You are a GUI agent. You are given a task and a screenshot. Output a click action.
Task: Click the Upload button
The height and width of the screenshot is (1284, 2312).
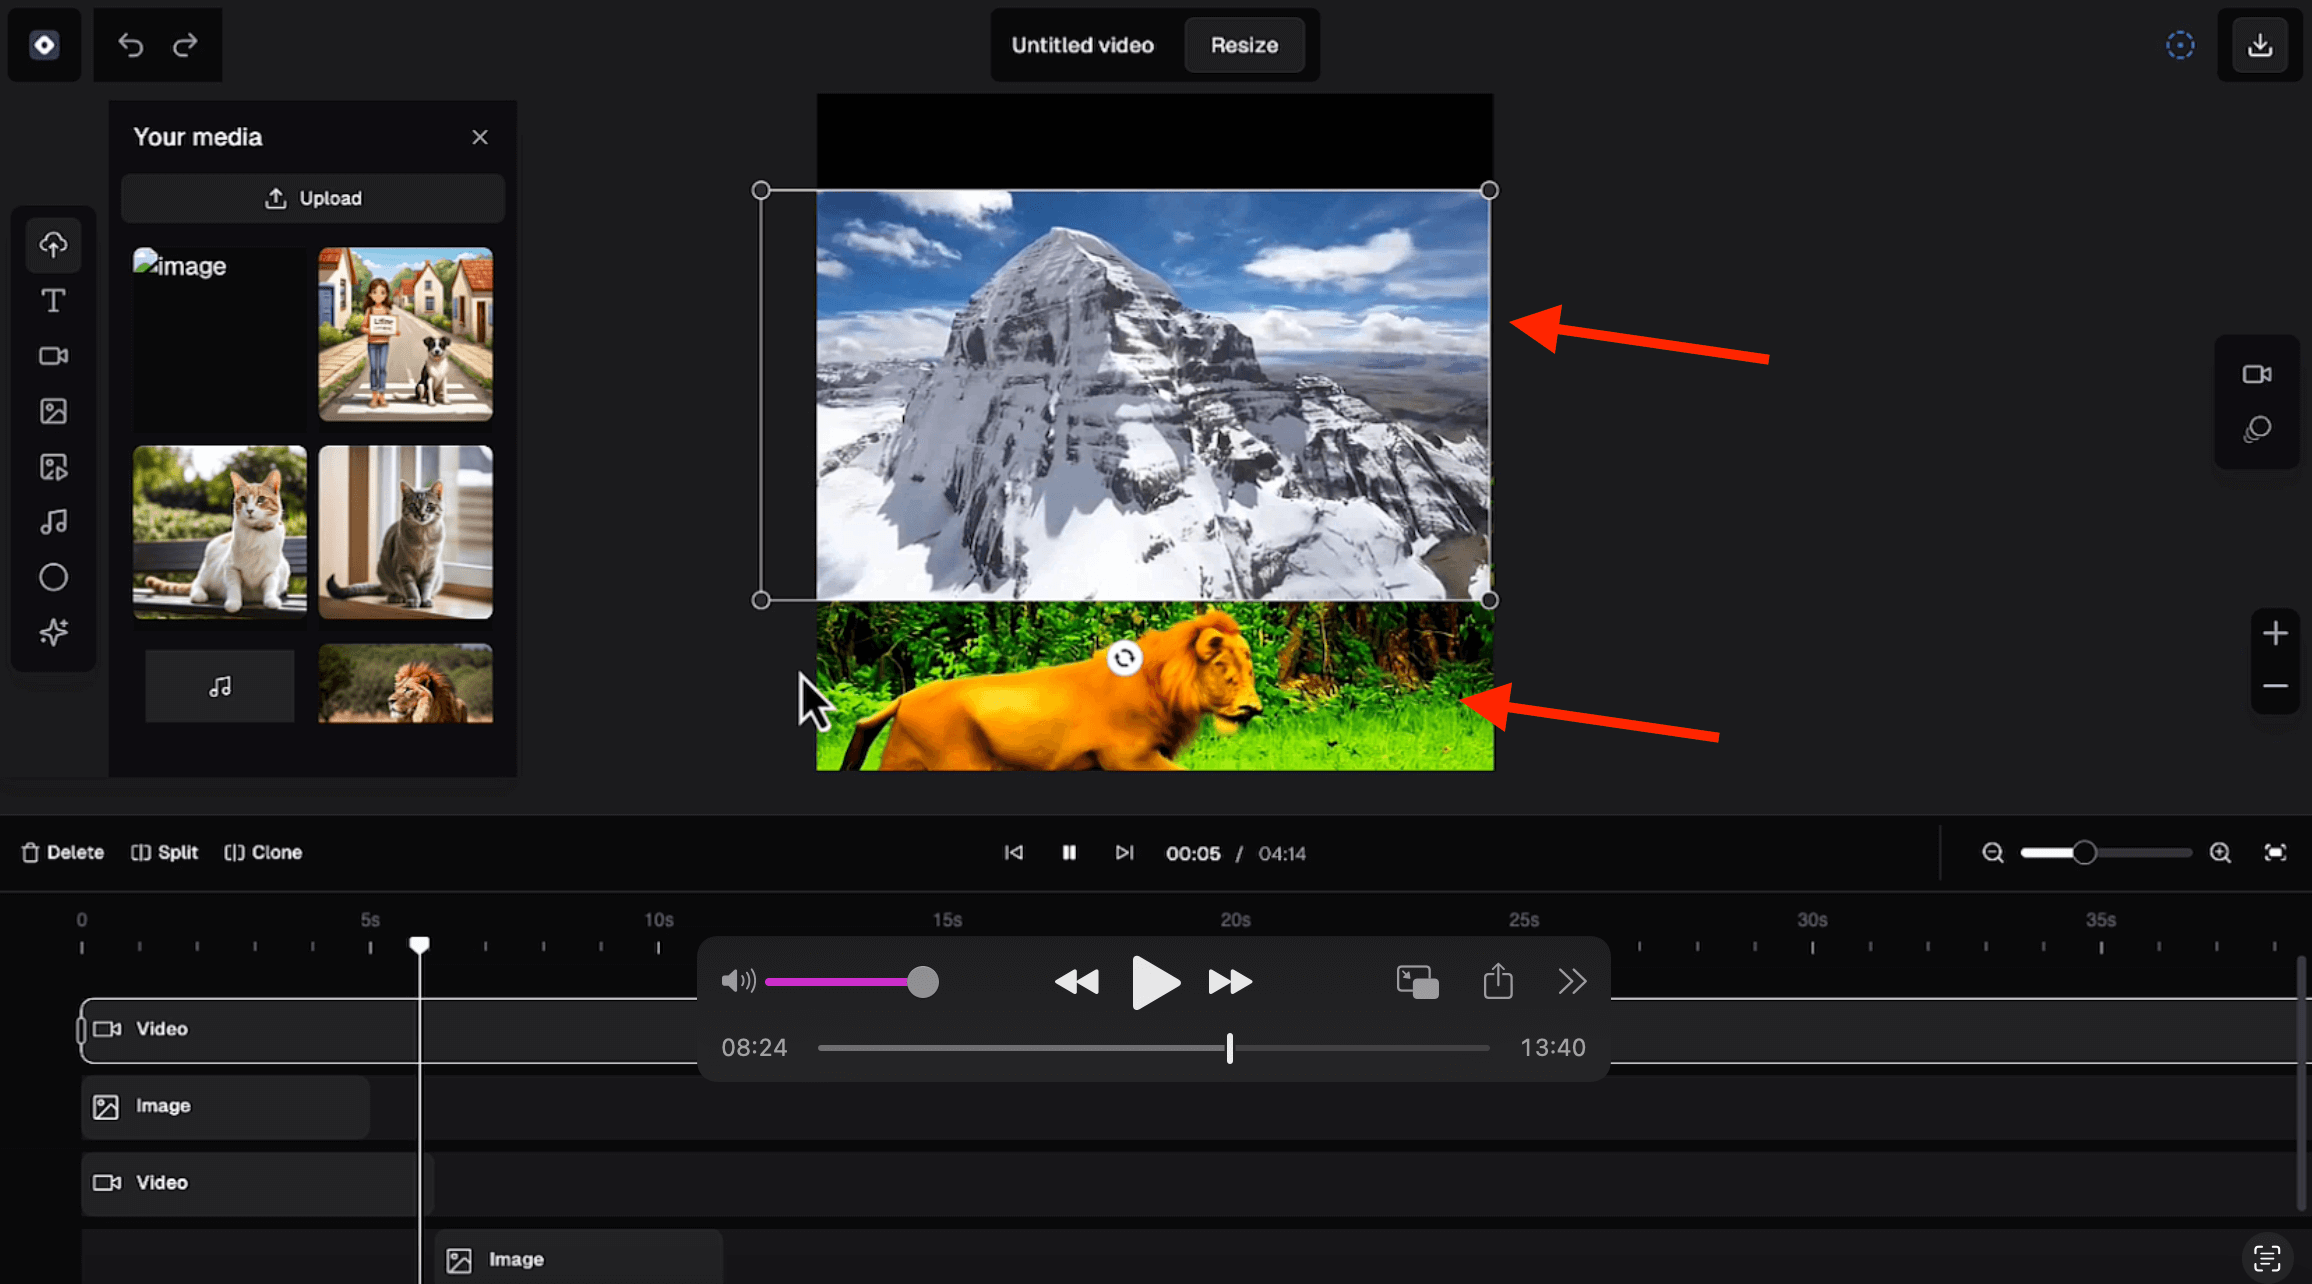[313, 198]
